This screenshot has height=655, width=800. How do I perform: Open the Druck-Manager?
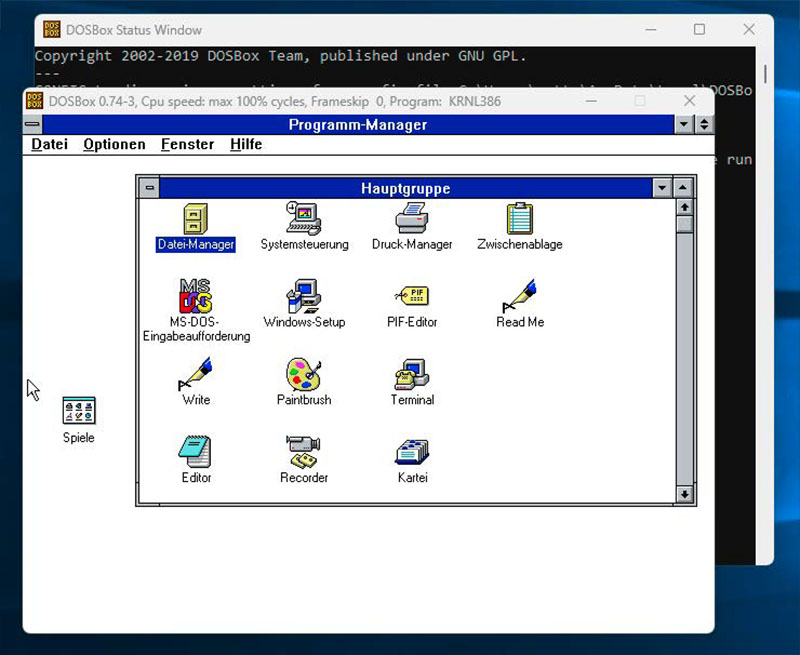click(x=411, y=217)
